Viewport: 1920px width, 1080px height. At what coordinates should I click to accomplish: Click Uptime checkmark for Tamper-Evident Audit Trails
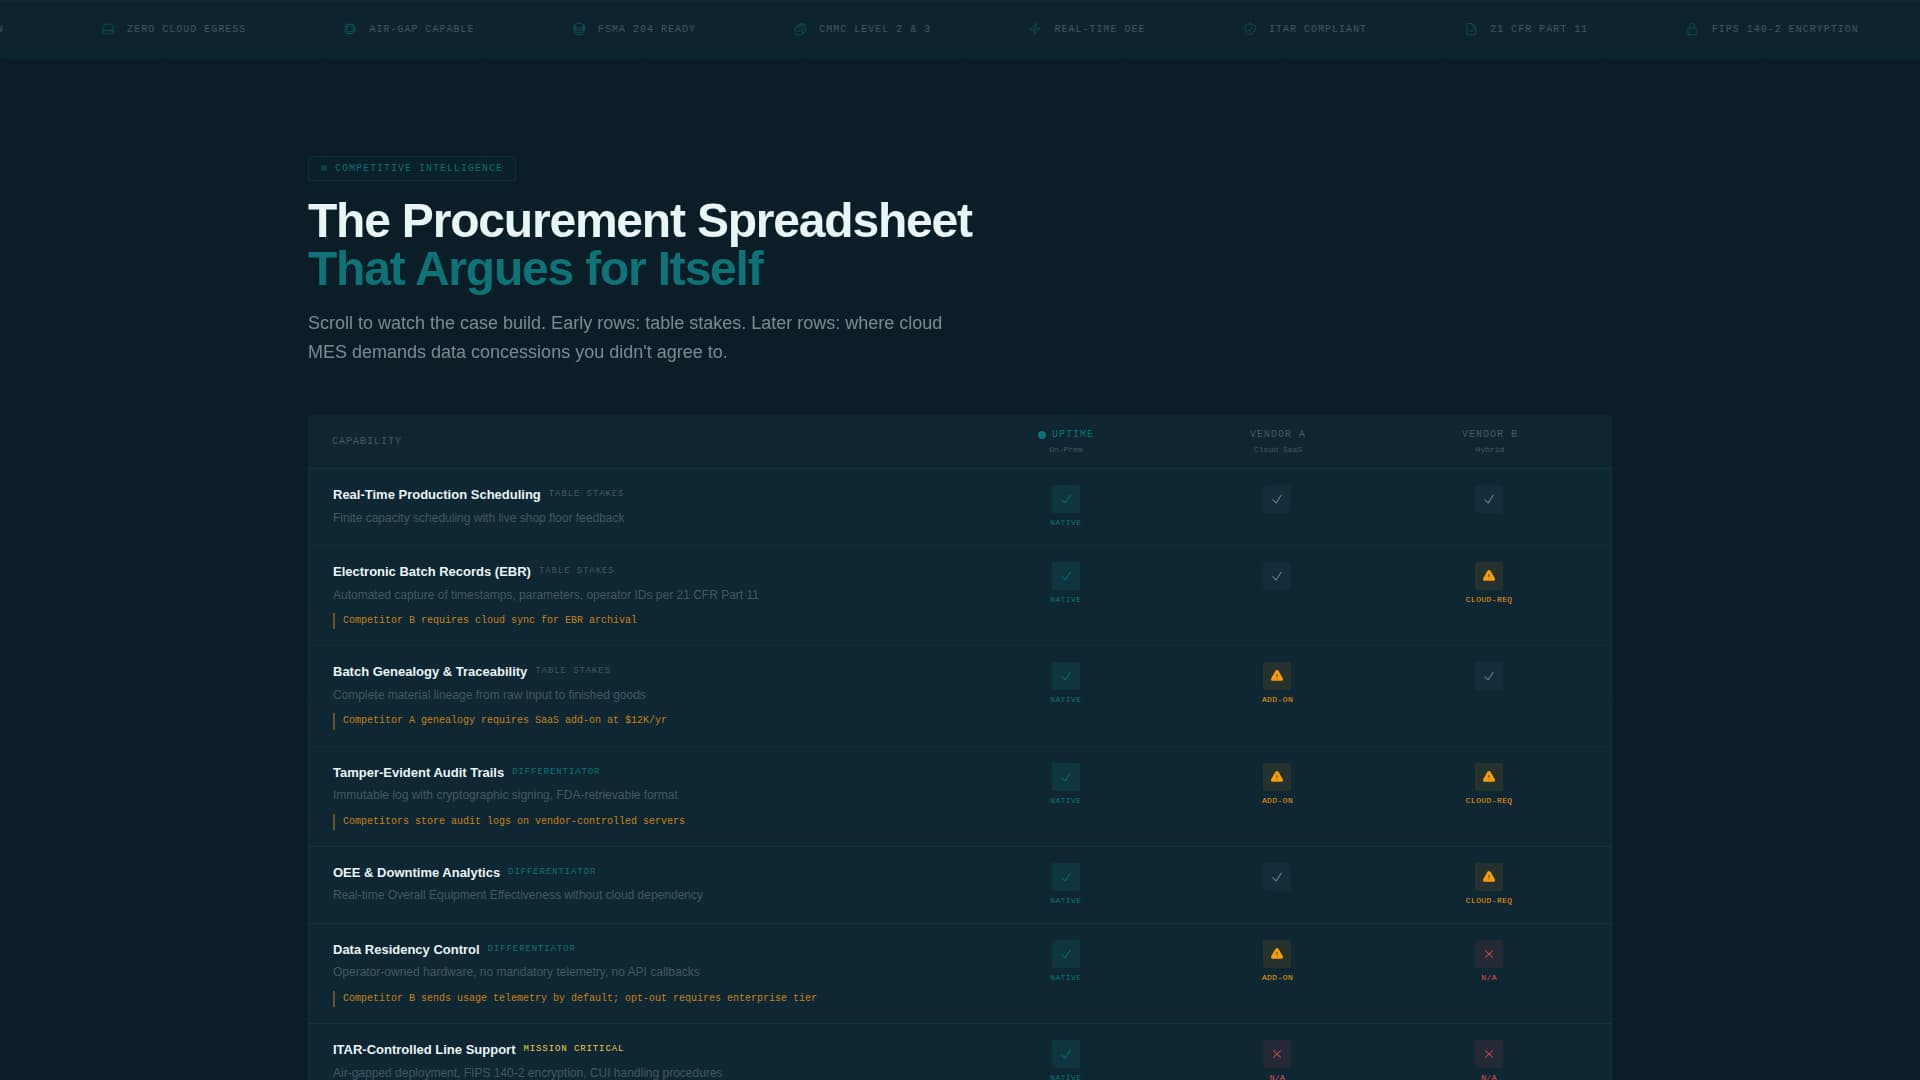pos(1066,777)
